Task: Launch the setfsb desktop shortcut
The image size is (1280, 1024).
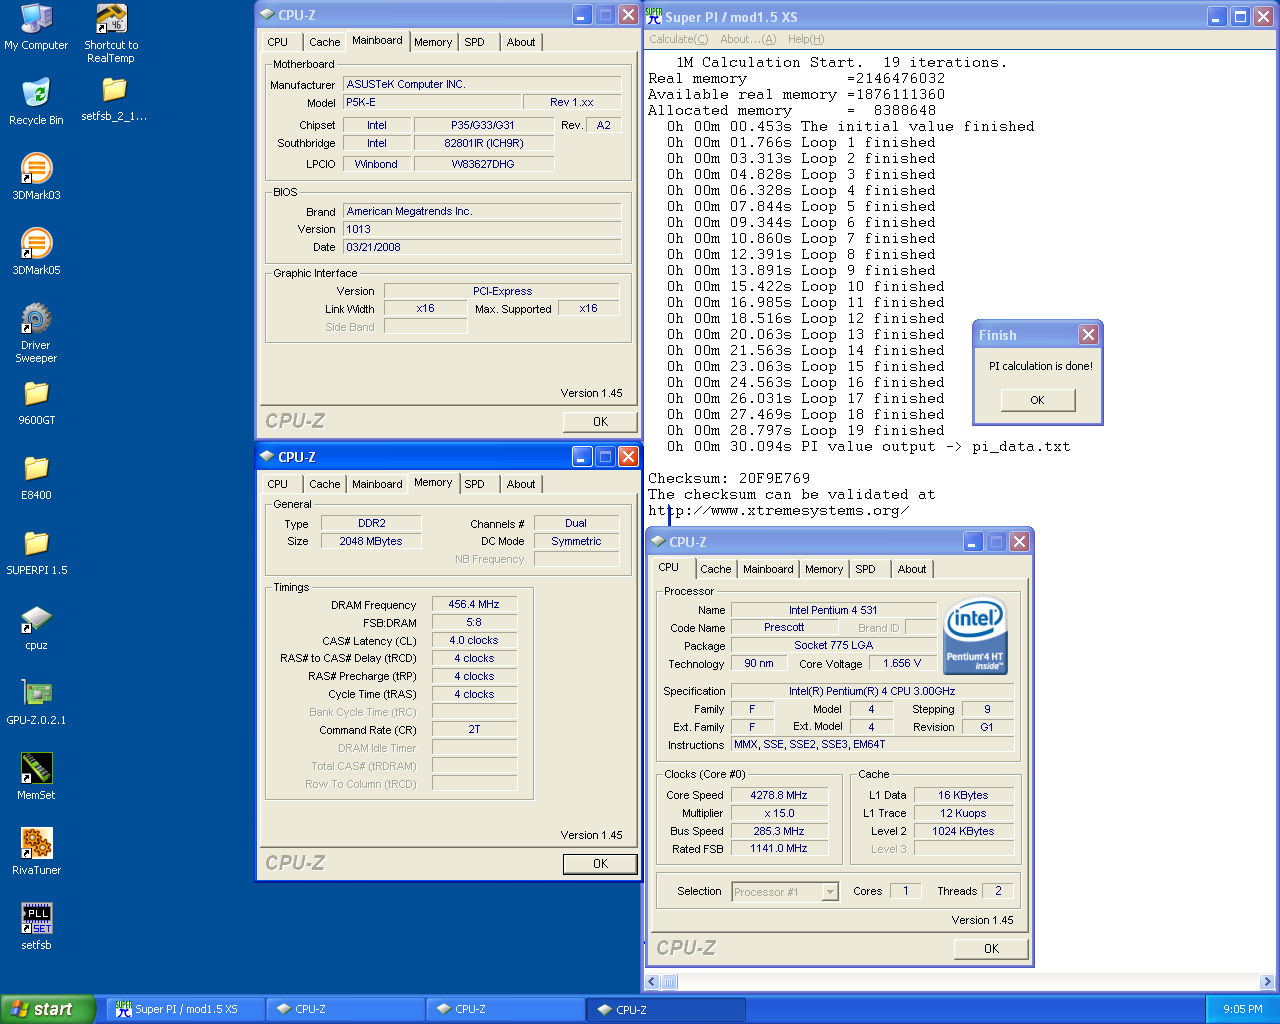Action: tap(36, 927)
